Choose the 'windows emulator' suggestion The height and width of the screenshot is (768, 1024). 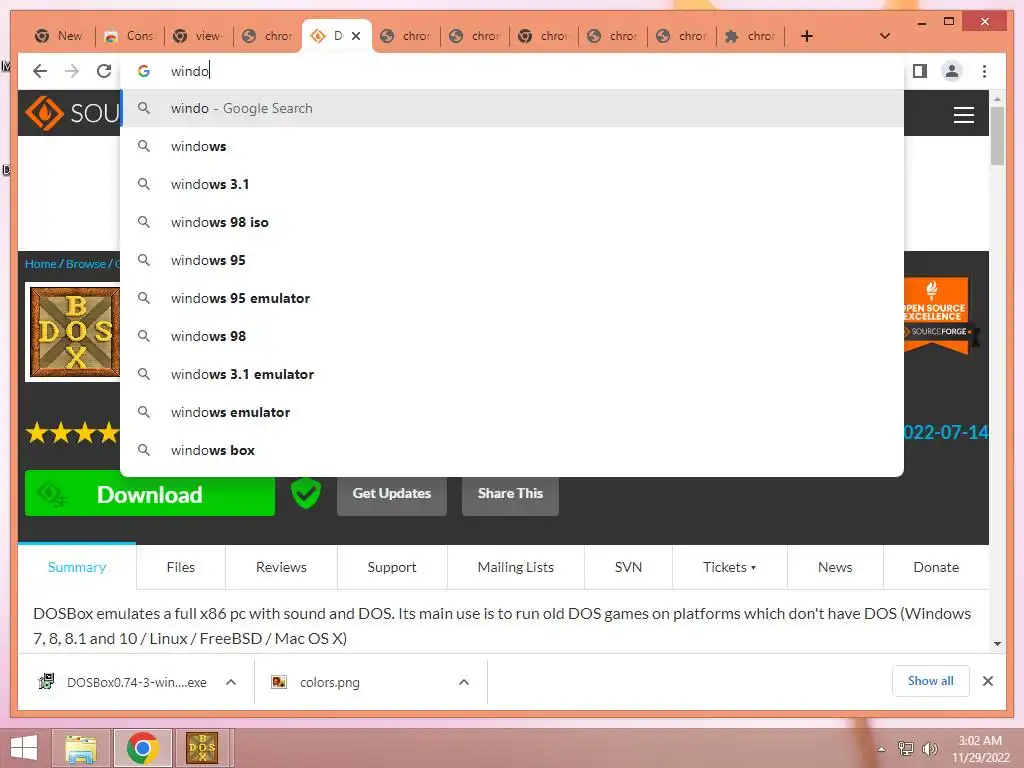pos(512,412)
